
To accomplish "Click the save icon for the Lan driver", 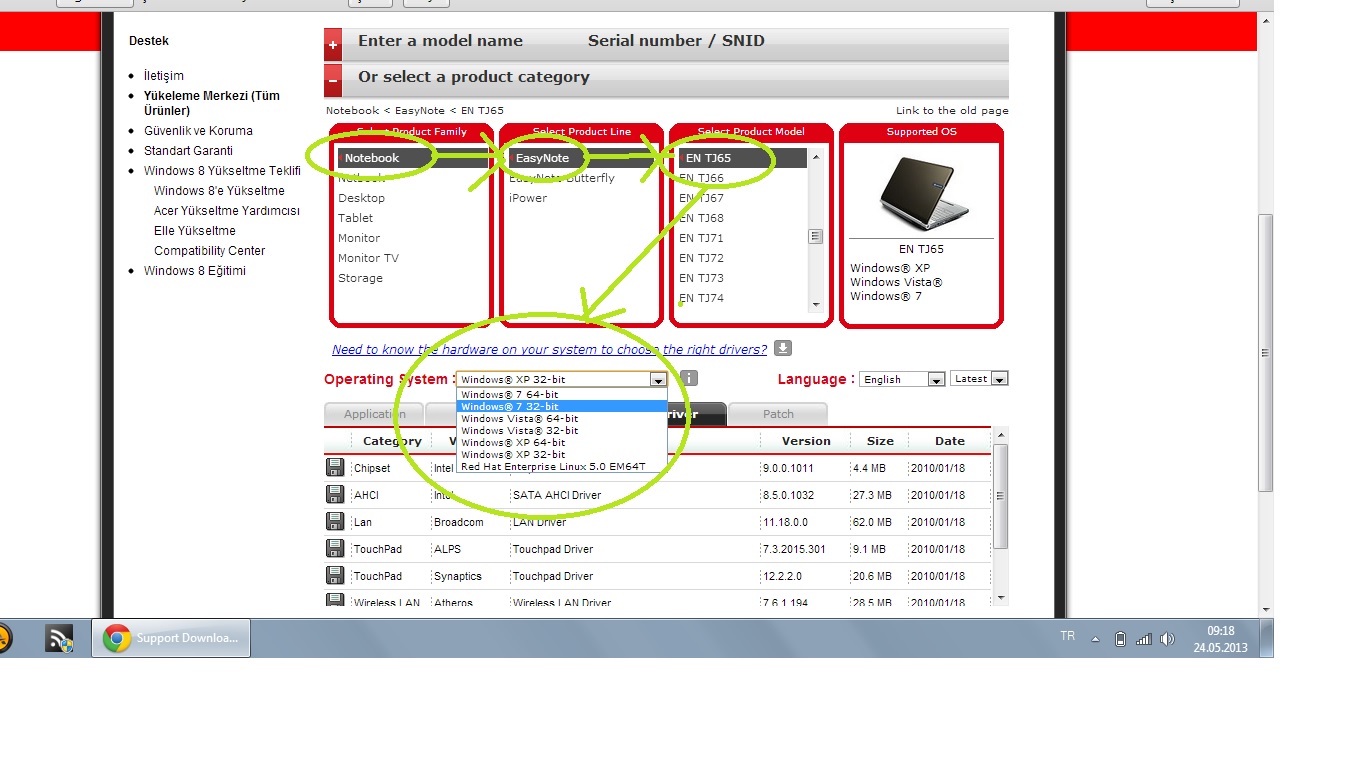I will pos(335,521).
